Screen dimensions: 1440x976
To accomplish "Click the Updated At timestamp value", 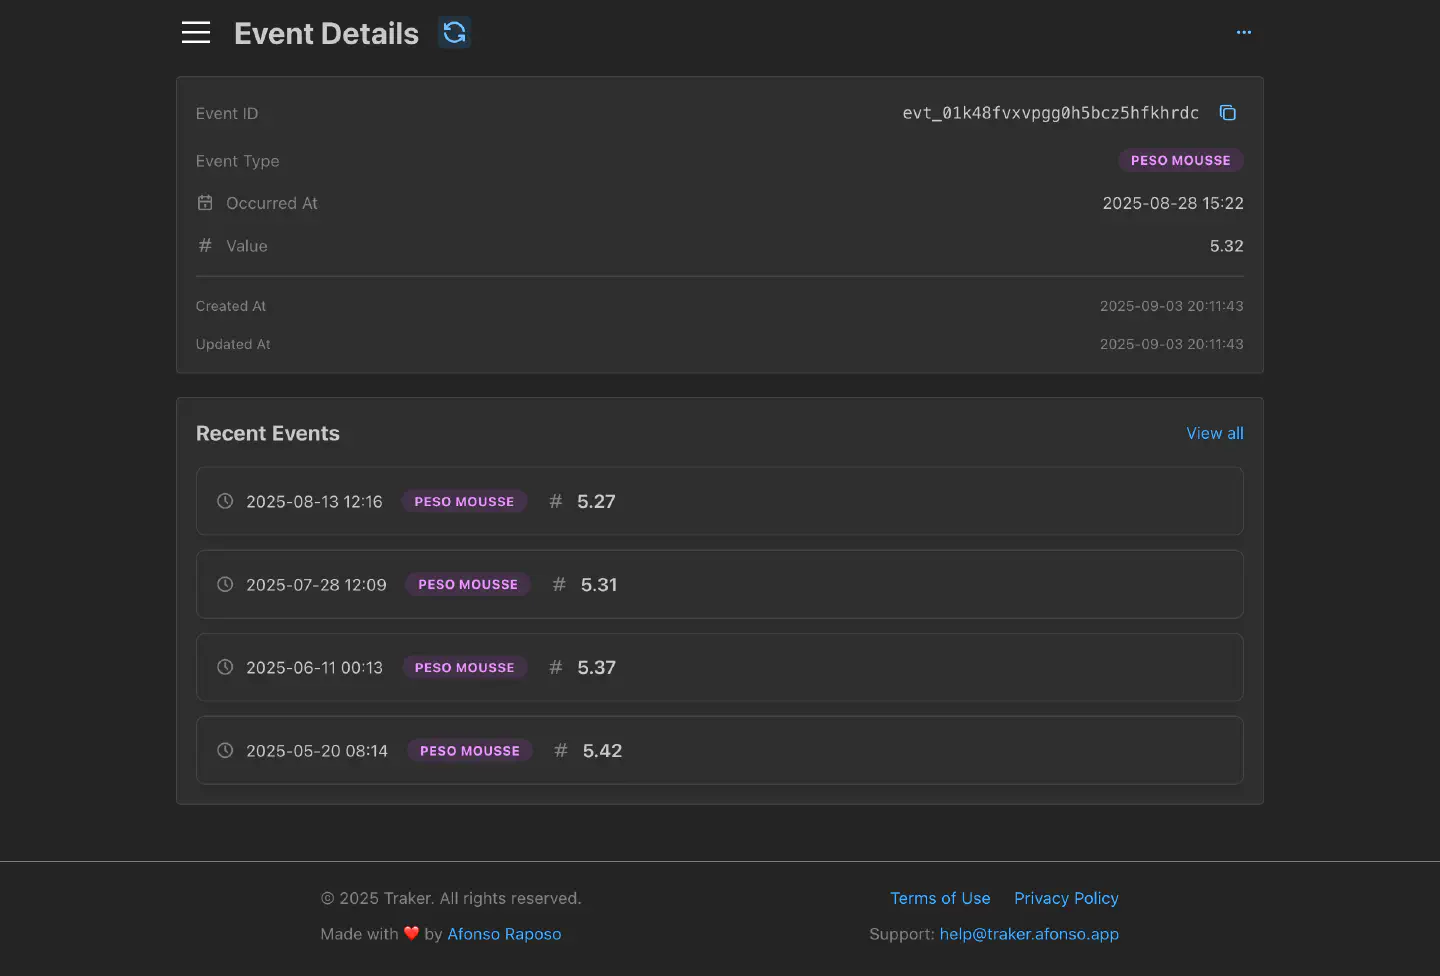I will pyautogui.click(x=1172, y=344).
